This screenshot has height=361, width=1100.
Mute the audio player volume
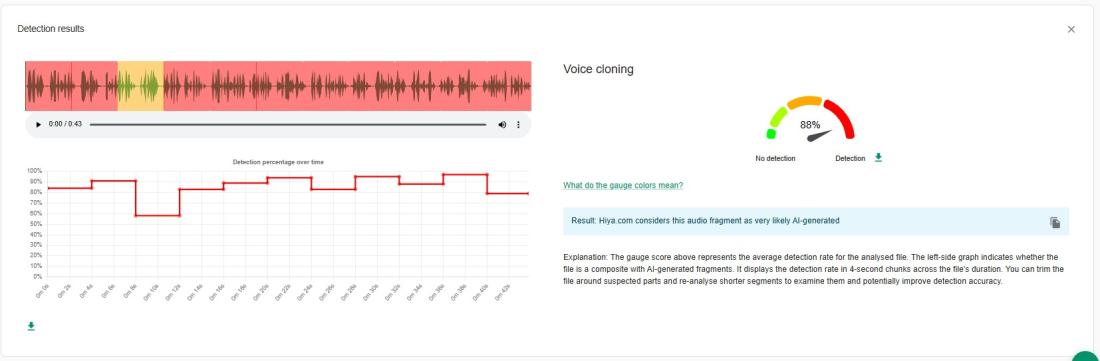point(502,124)
